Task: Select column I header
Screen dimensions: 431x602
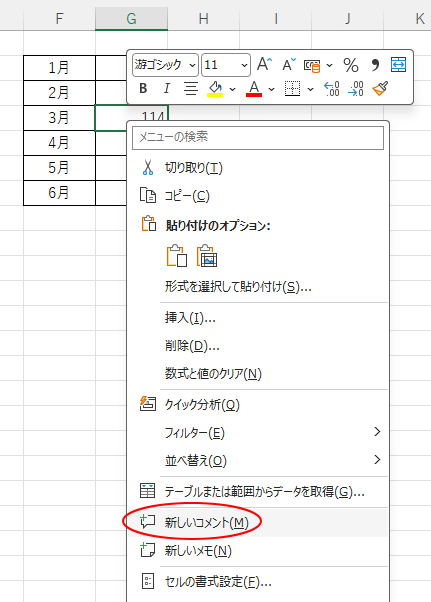Action: (x=276, y=18)
